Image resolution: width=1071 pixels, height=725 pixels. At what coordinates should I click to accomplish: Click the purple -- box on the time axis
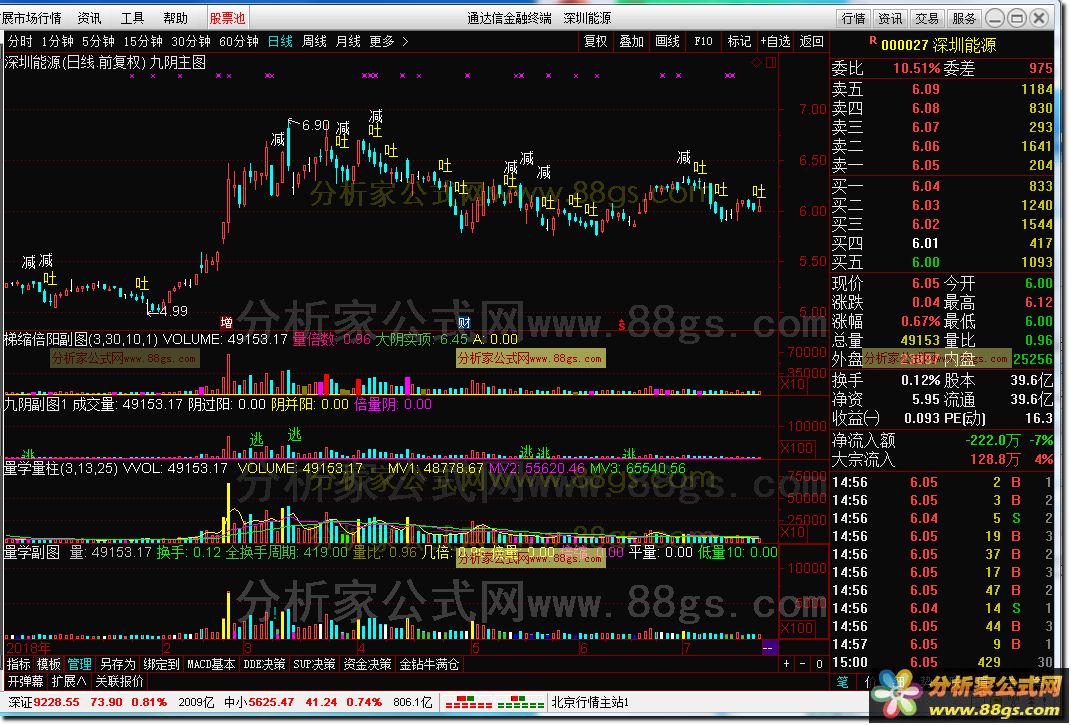(769, 647)
